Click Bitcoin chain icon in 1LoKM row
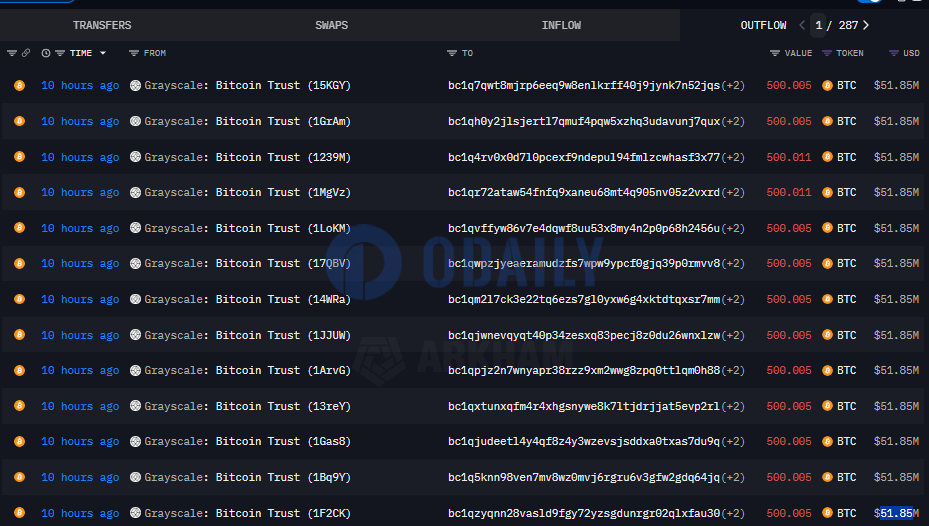 coord(20,228)
